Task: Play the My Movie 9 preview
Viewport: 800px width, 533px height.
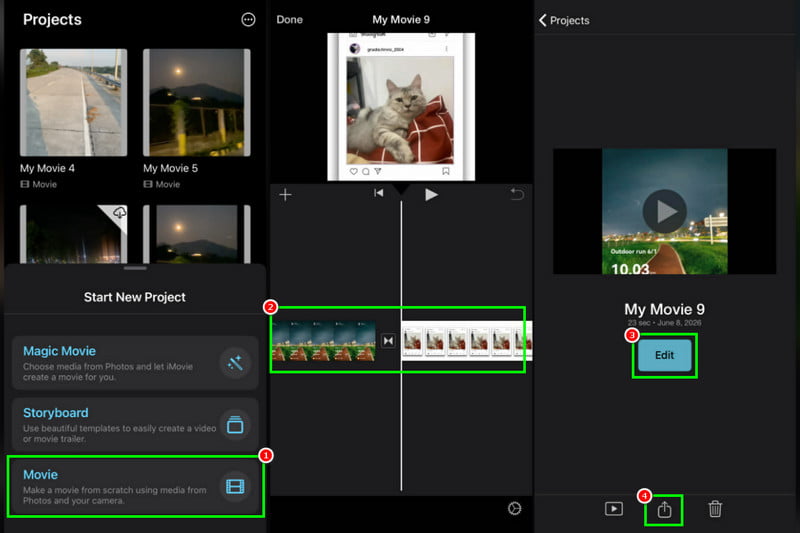Action: click(x=664, y=211)
